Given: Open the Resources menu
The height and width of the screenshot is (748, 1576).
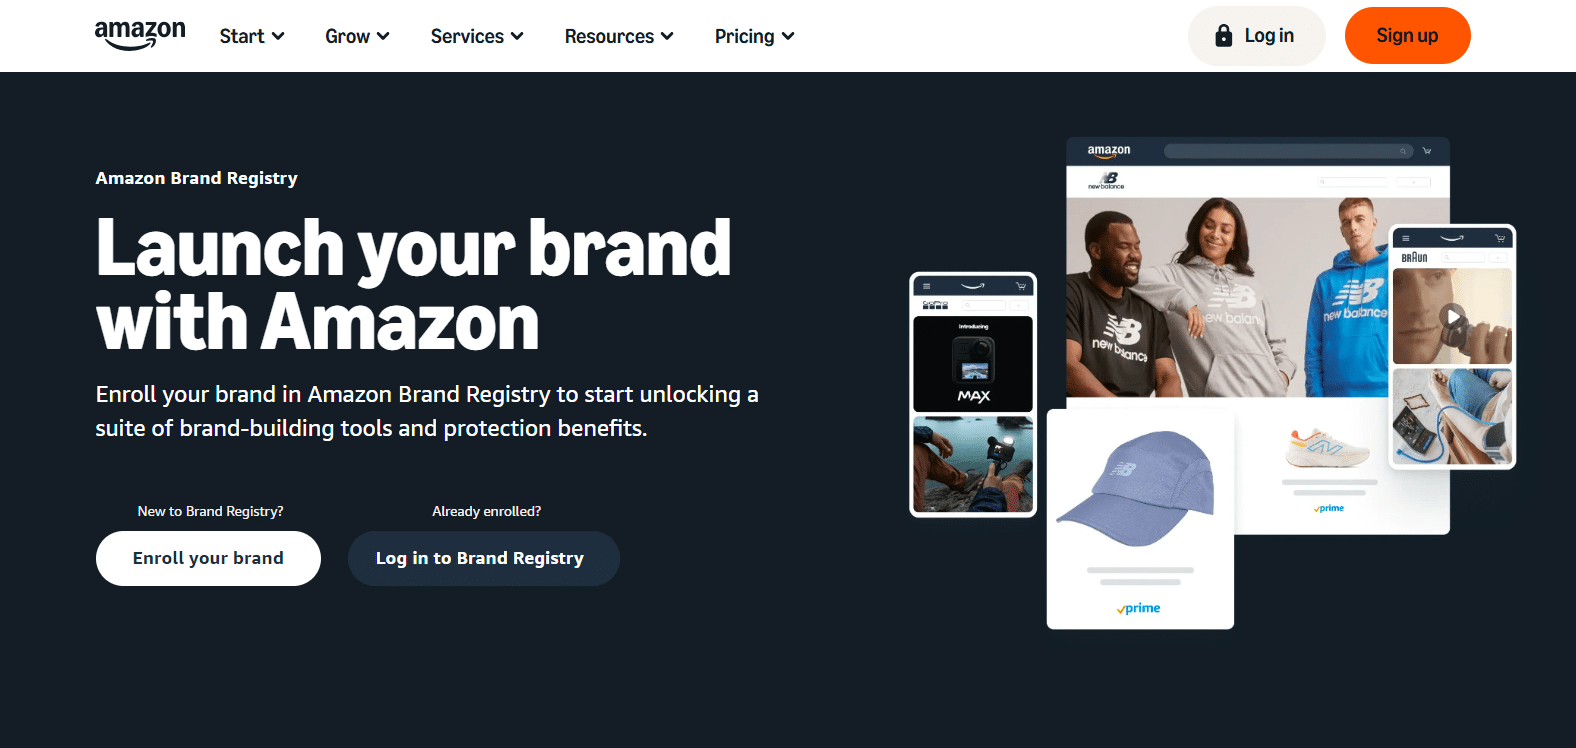Looking at the screenshot, I should [x=619, y=36].
